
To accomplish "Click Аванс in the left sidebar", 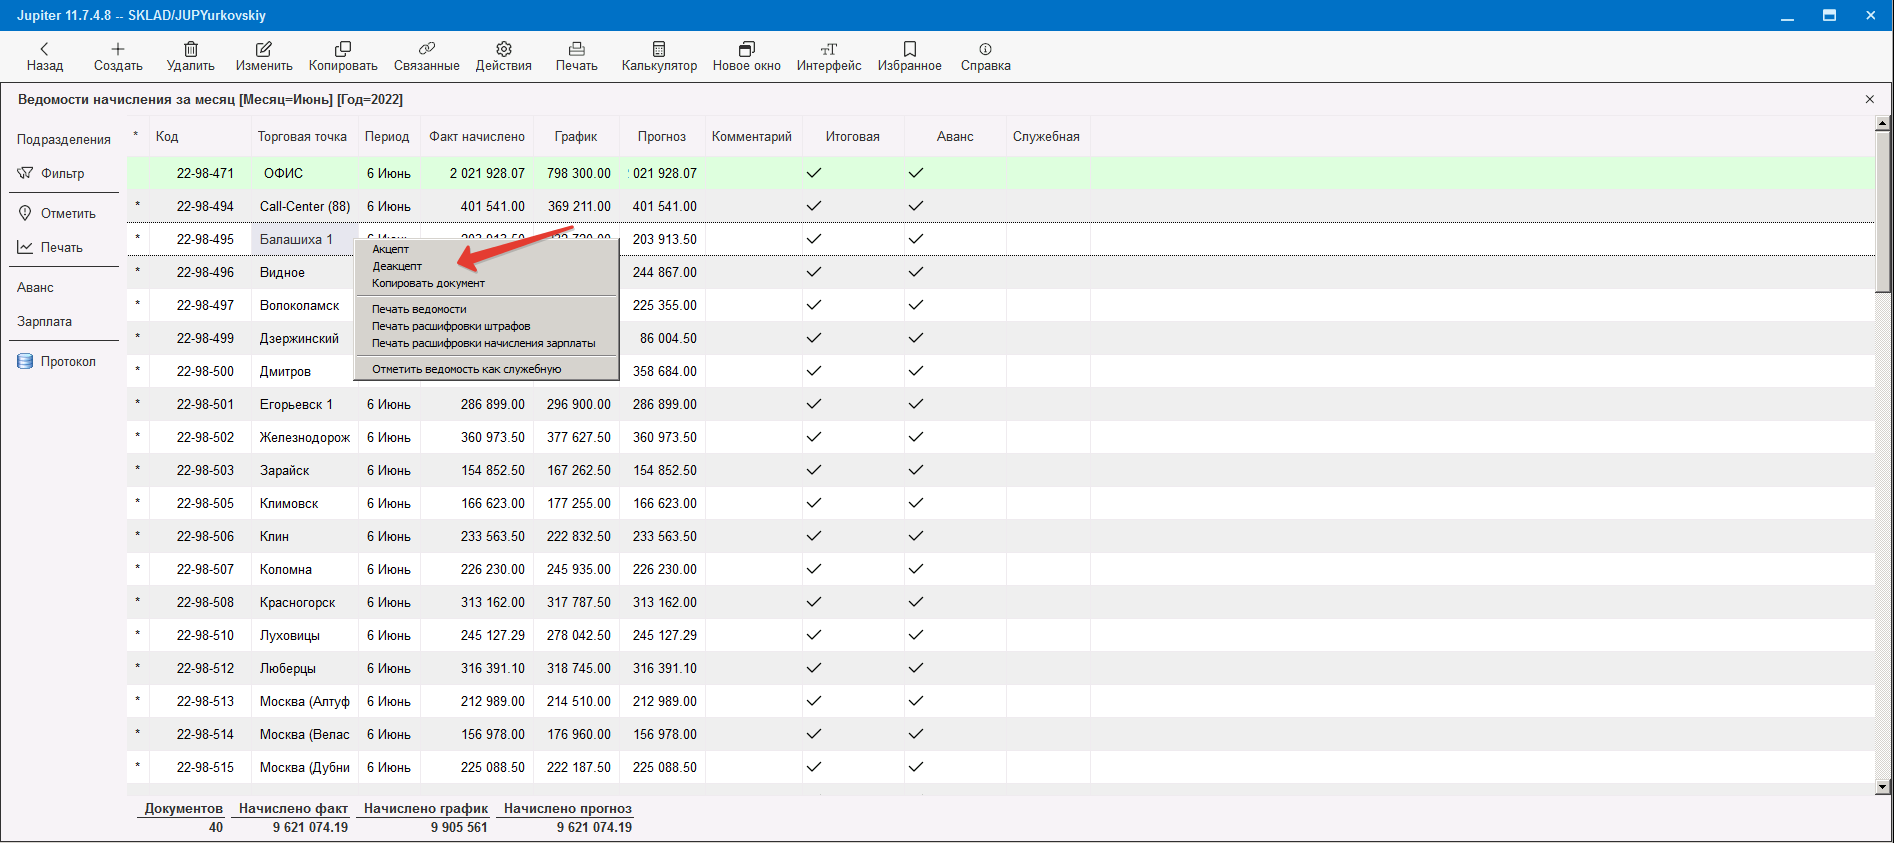I will coord(35,287).
